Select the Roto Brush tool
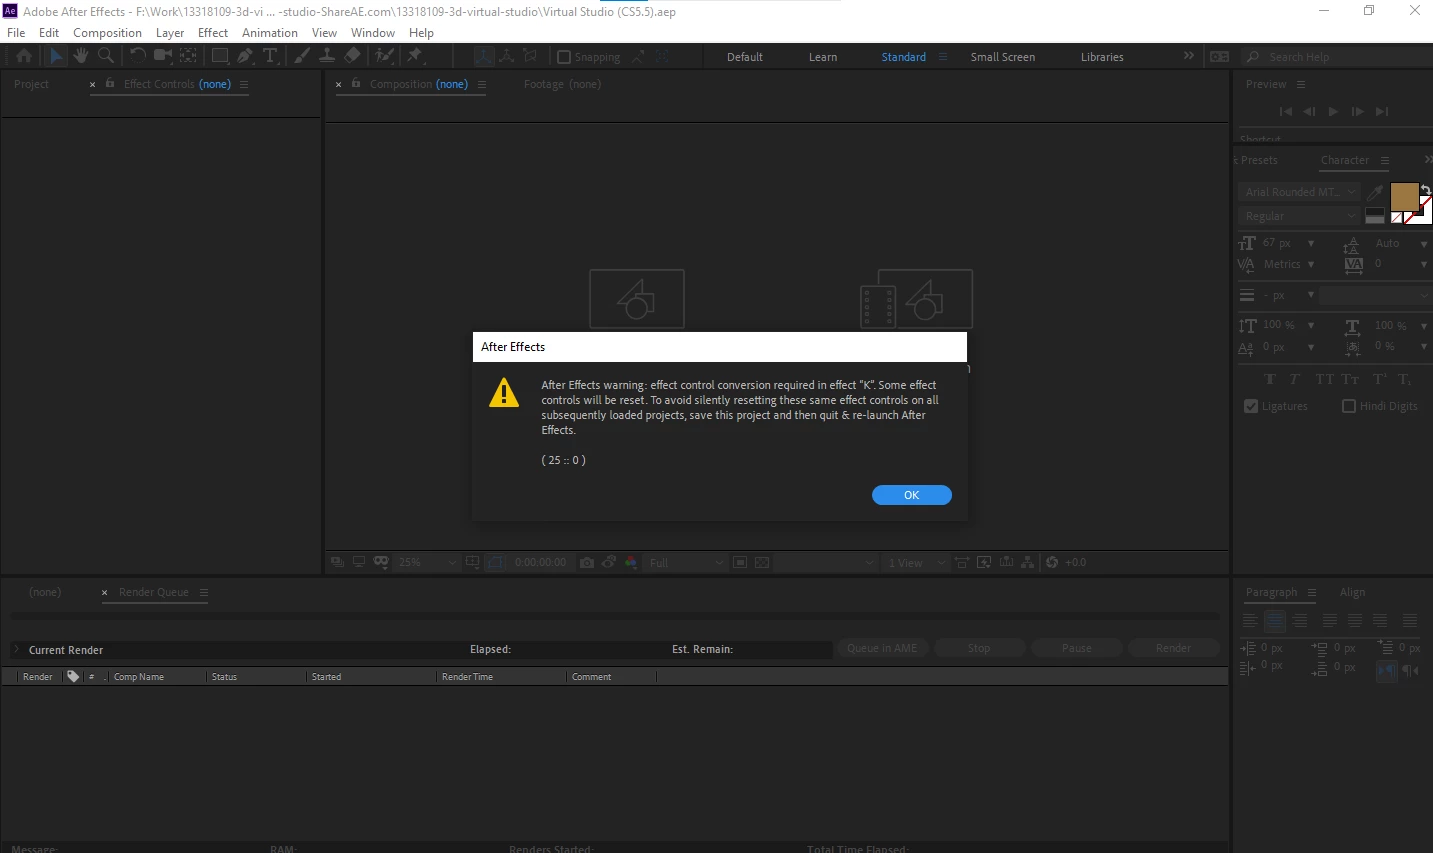This screenshot has width=1433, height=853. point(384,56)
